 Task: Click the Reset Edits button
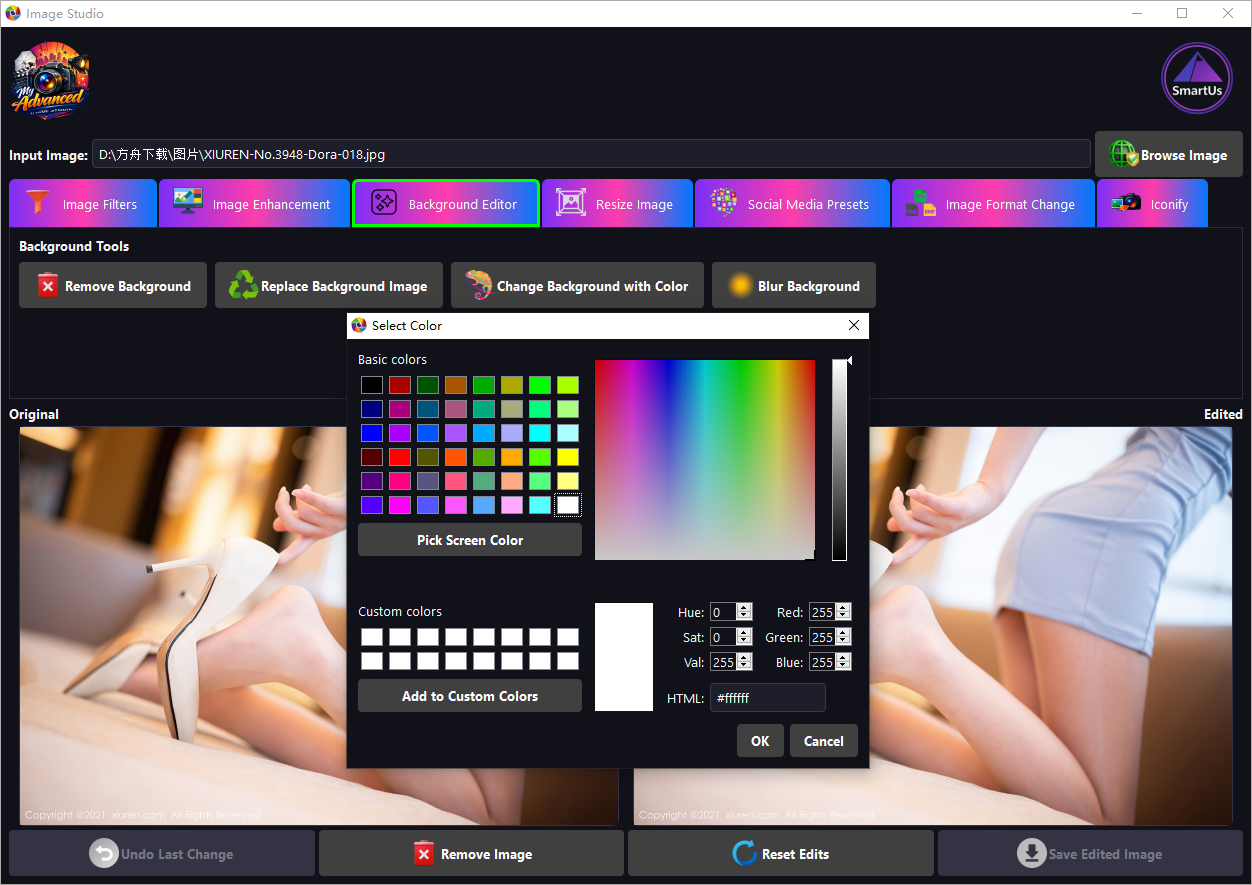[781, 854]
